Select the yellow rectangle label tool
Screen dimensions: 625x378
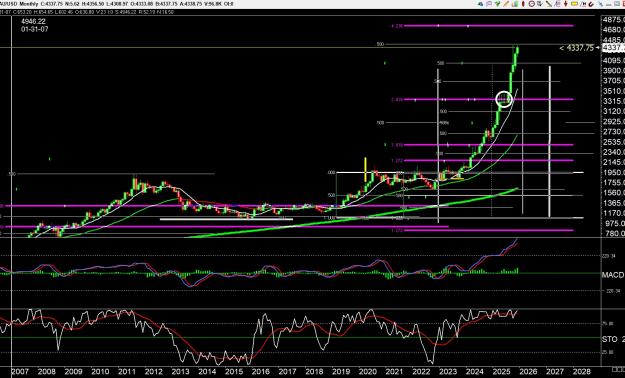pos(574,4)
